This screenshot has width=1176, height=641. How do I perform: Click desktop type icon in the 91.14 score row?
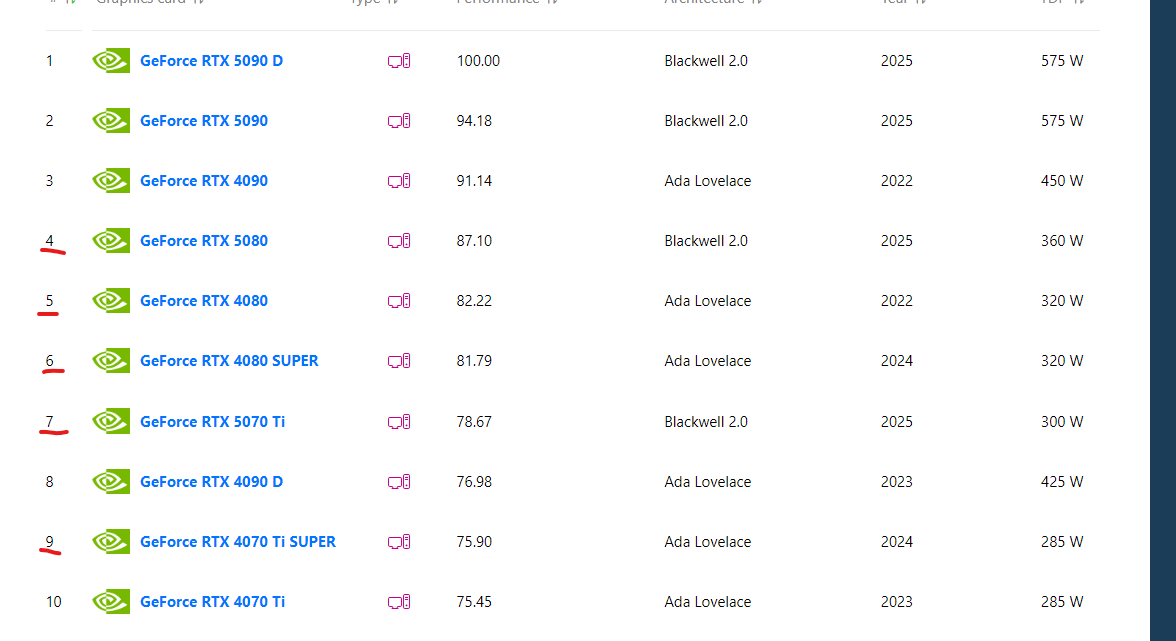click(x=399, y=181)
